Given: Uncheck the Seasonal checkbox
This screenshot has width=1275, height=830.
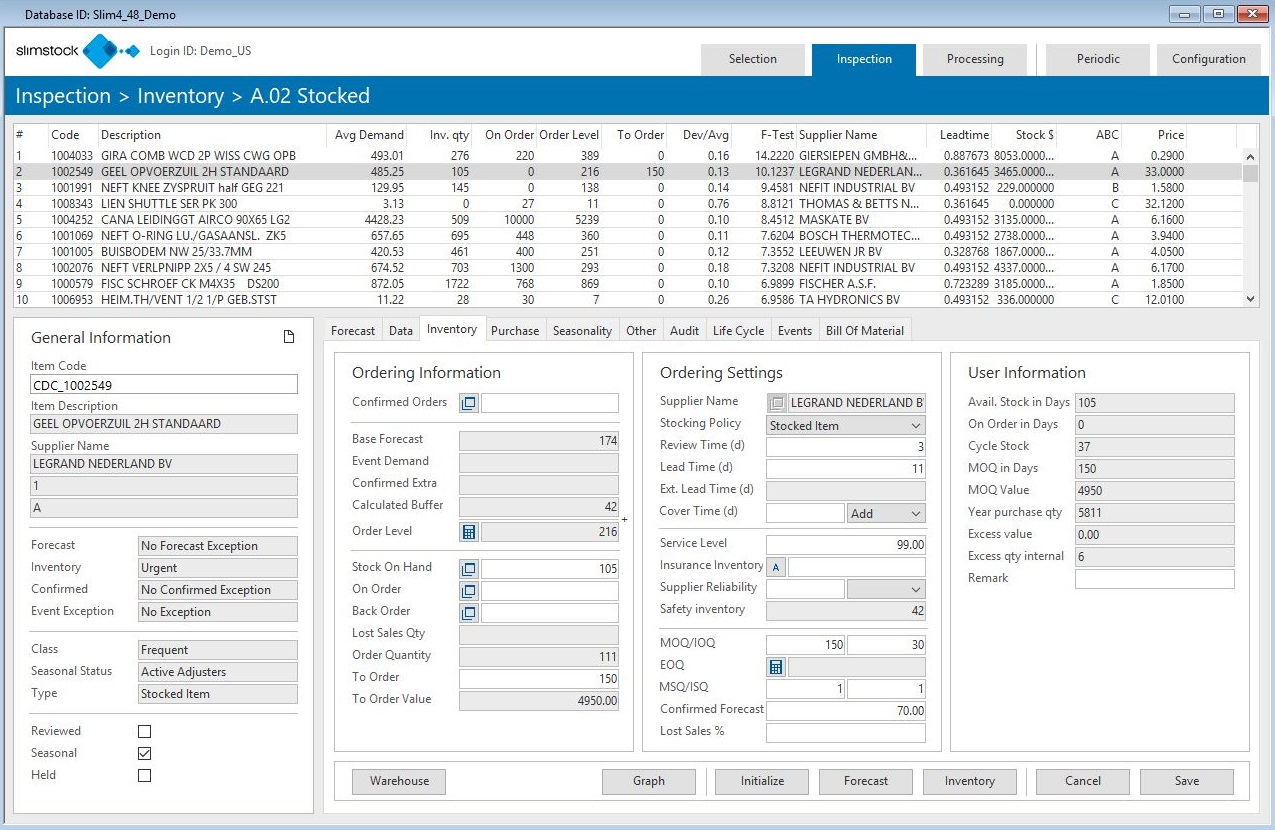Looking at the screenshot, I should [145, 754].
